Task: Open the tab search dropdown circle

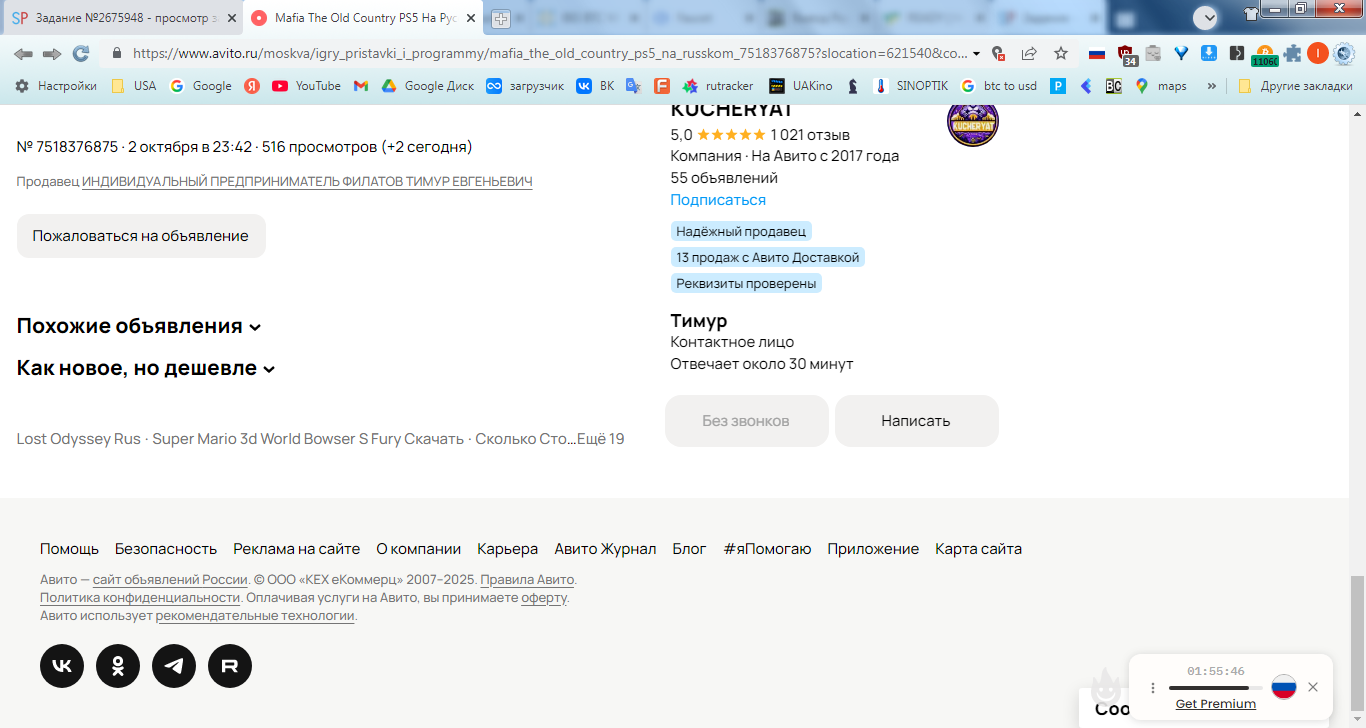Action: (x=1206, y=17)
